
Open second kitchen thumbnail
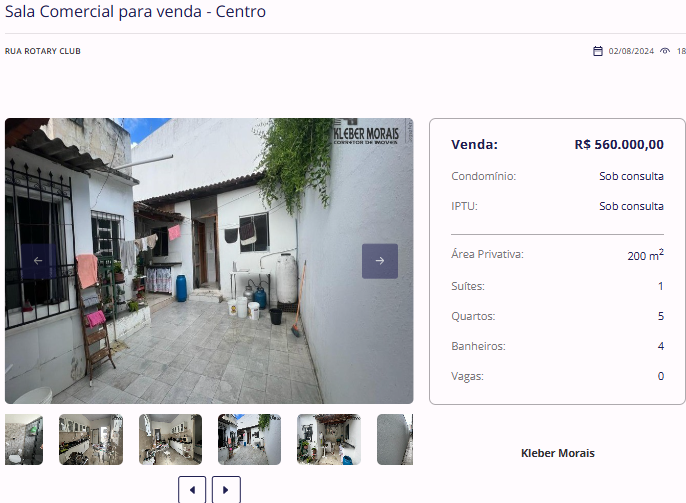[171, 439]
